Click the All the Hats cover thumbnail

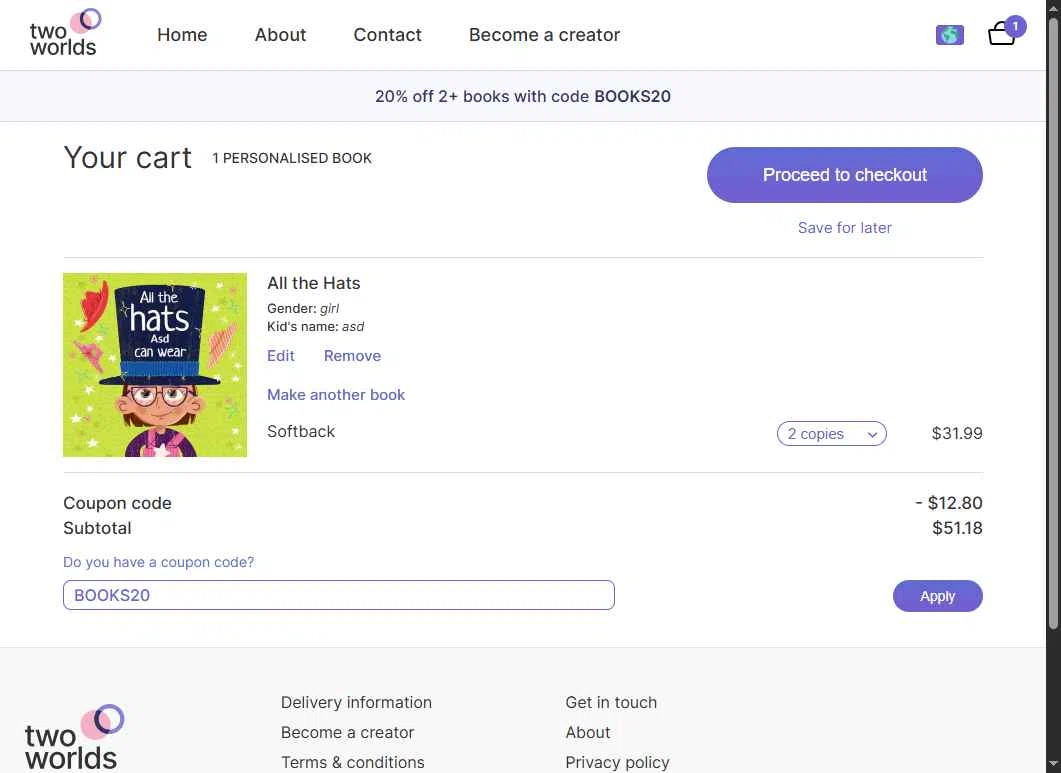tap(155, 365)
